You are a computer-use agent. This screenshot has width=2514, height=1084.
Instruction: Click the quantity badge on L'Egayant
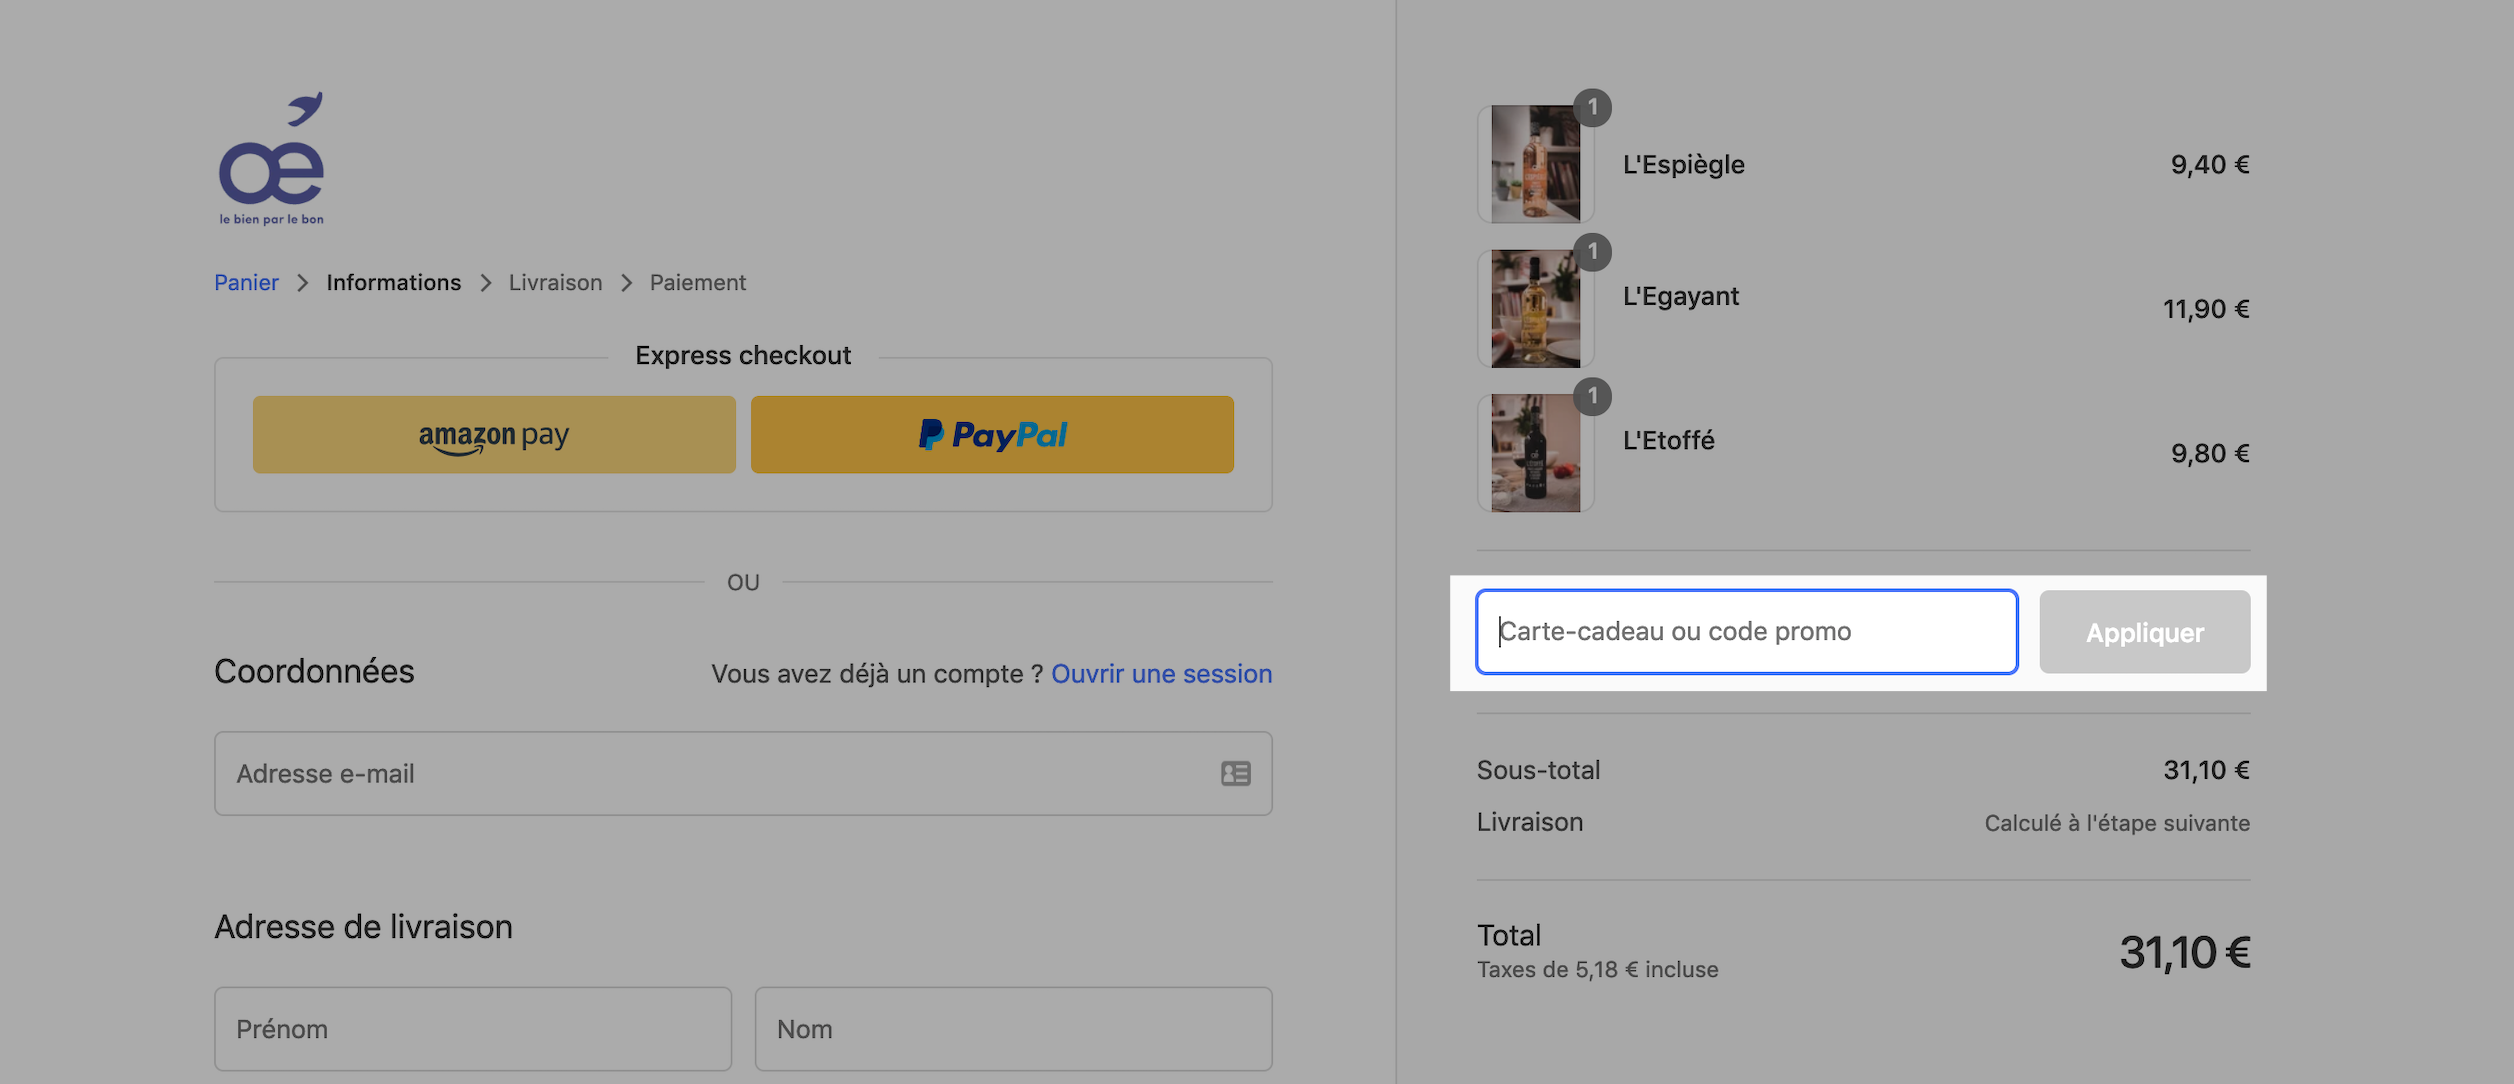click(1592, 252)
